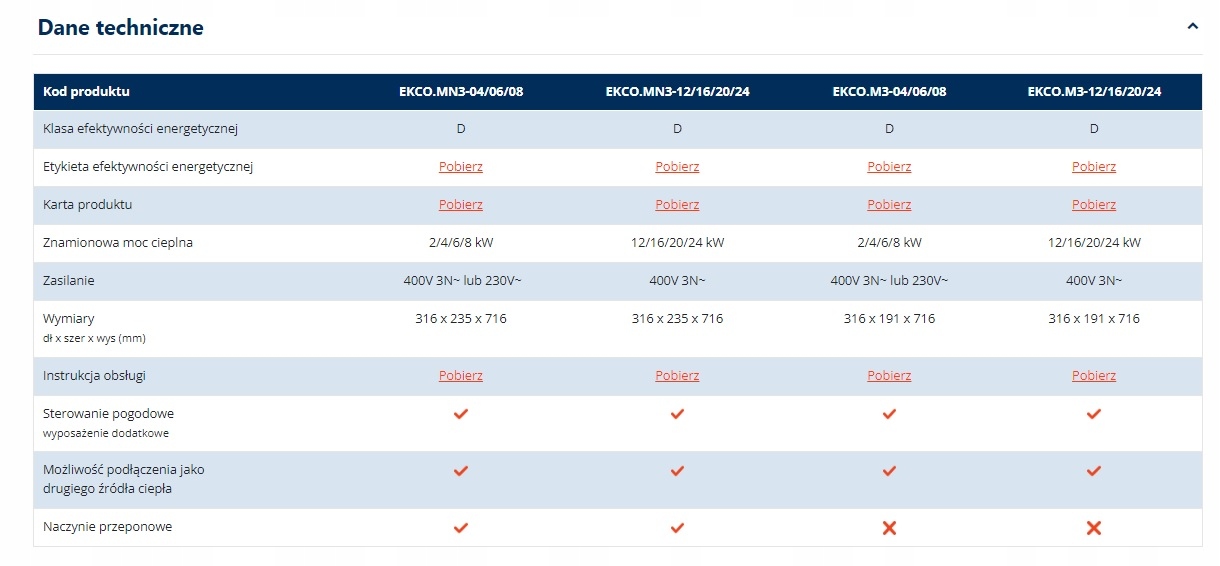
Task: Click Sterowanie pogodowe checkmark for EKCO.MN3-04/06/08
Action: (x=461, y=414)
